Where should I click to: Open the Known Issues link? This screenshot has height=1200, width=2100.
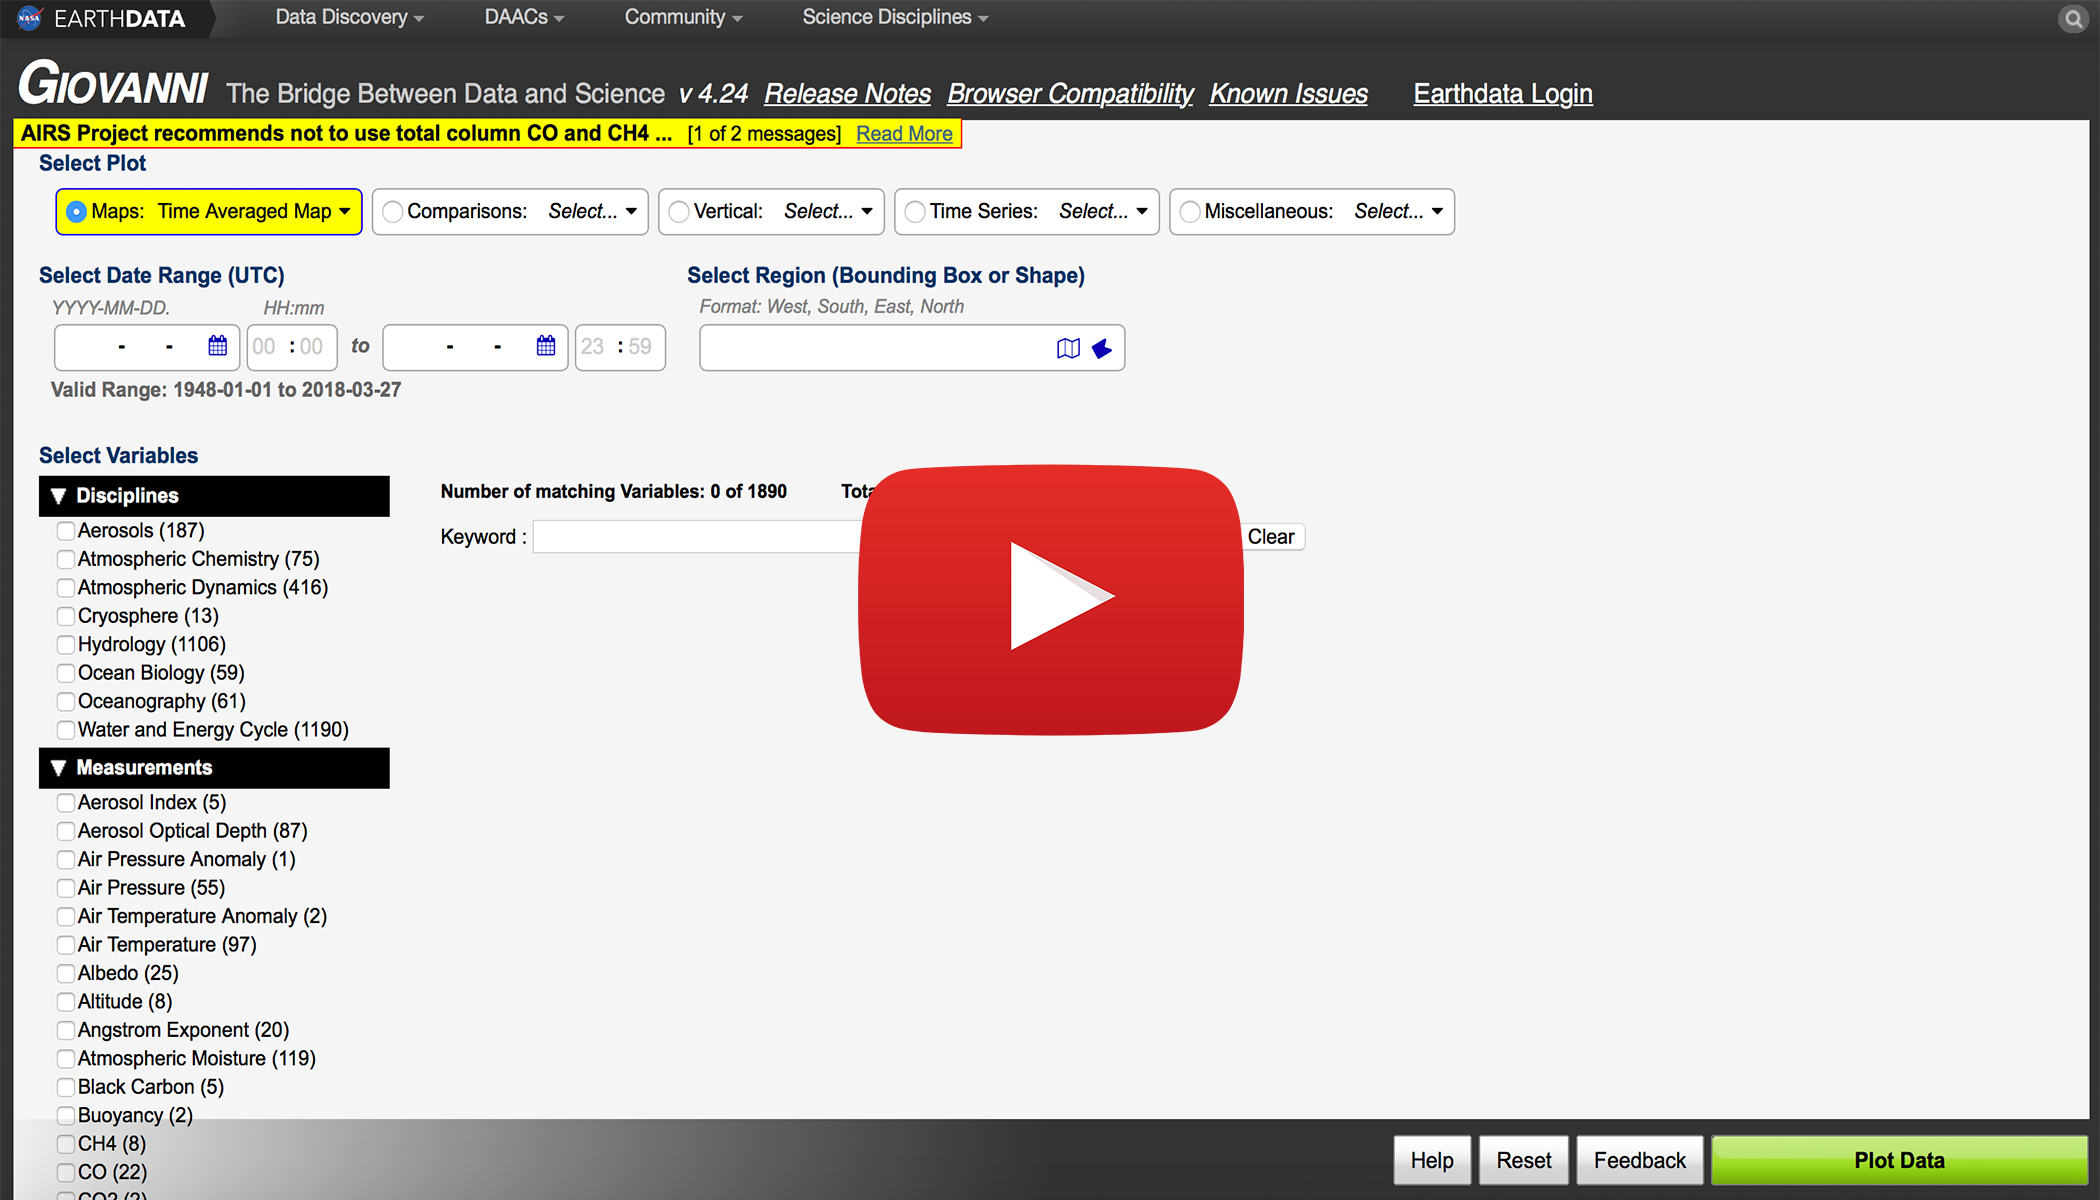[1289, 94]
